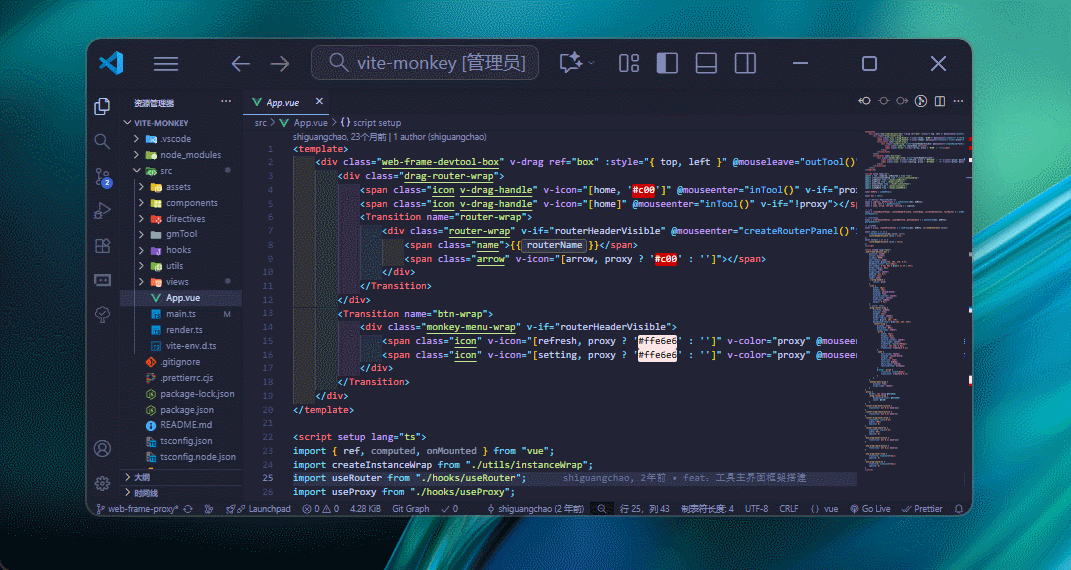Toggle the secondary side bar

(x=745, y=63)
